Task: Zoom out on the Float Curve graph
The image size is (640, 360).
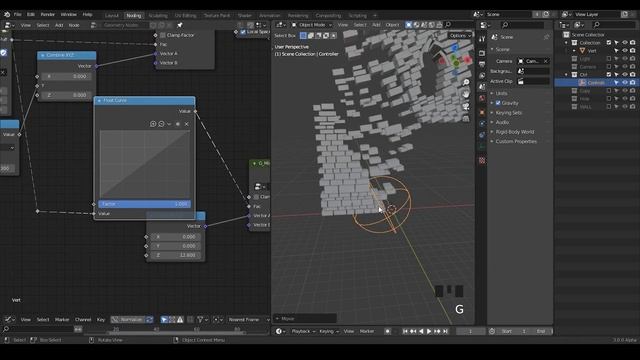Action: pos(161,124)
